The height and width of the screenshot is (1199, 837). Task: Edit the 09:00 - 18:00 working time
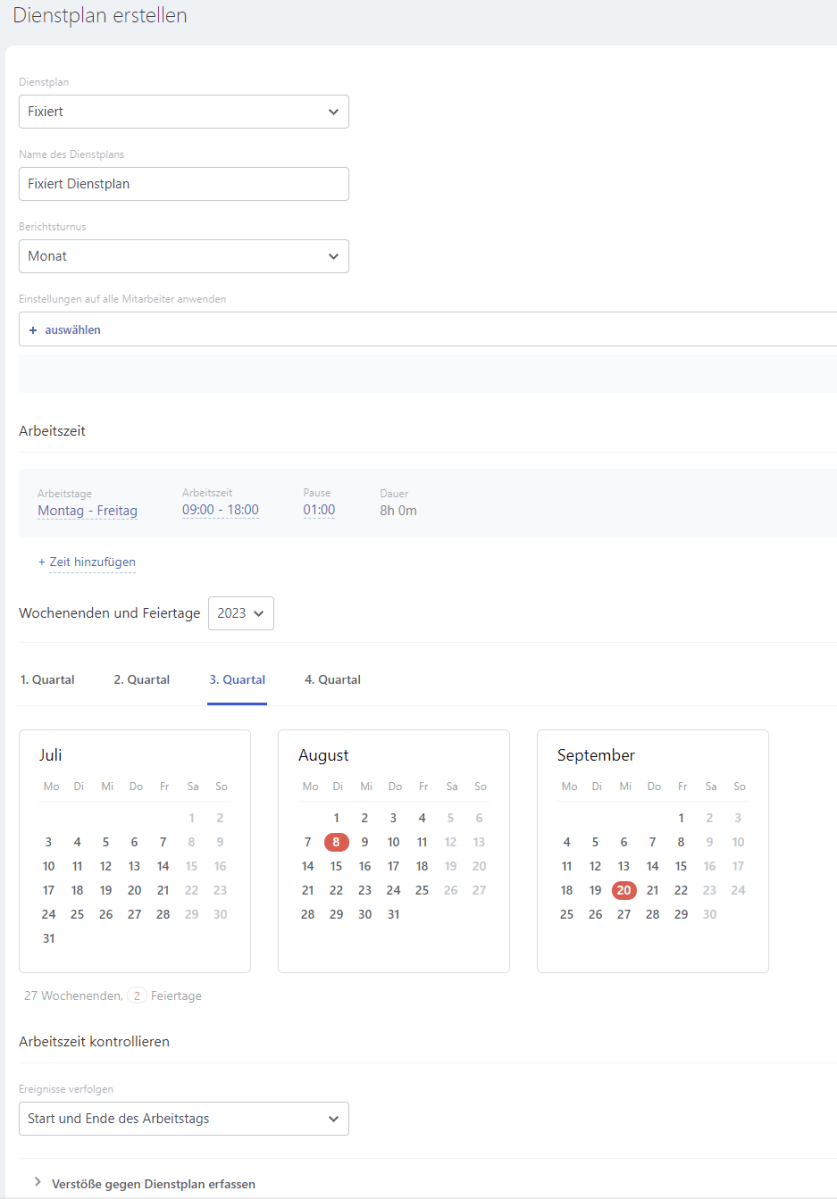coord(220,510)
